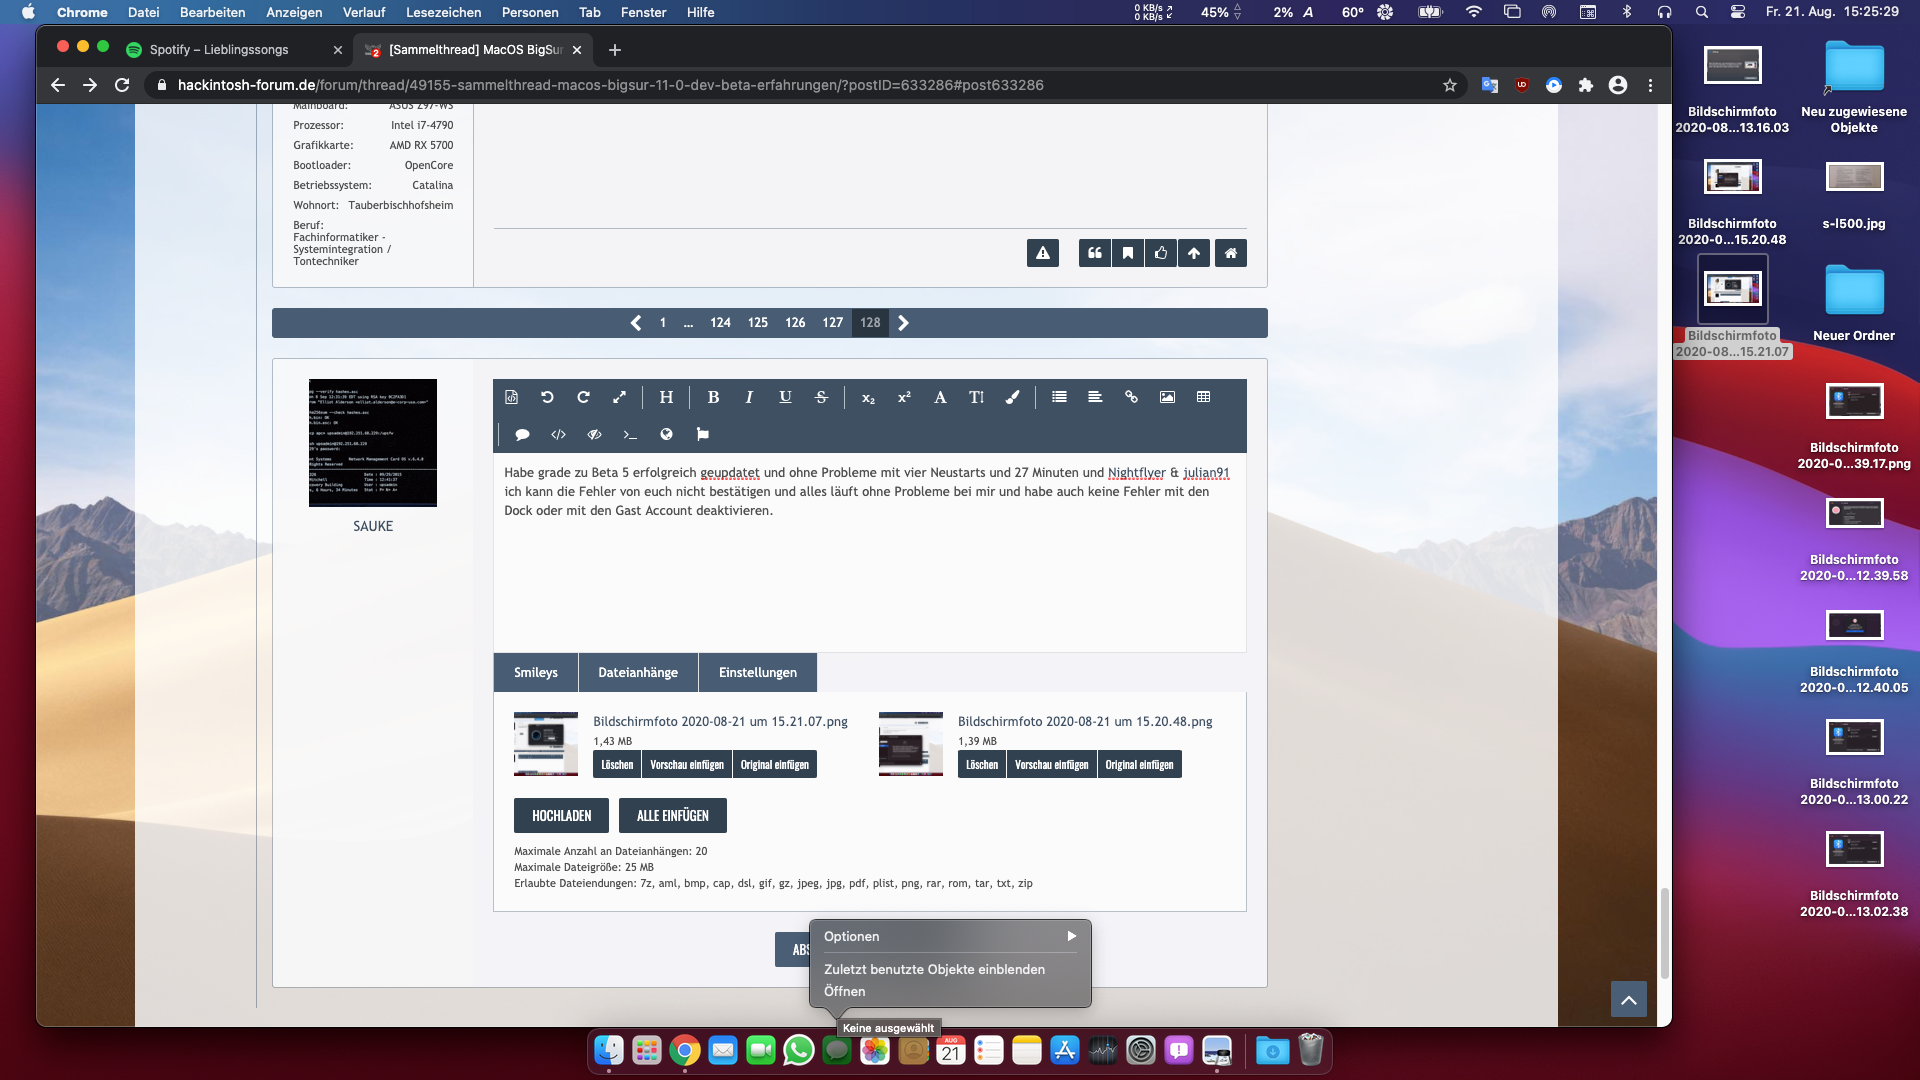Open the font family dropdown
Image resolution: width=1920 pixels, height=1080 pixels.
tap(940, 397)
